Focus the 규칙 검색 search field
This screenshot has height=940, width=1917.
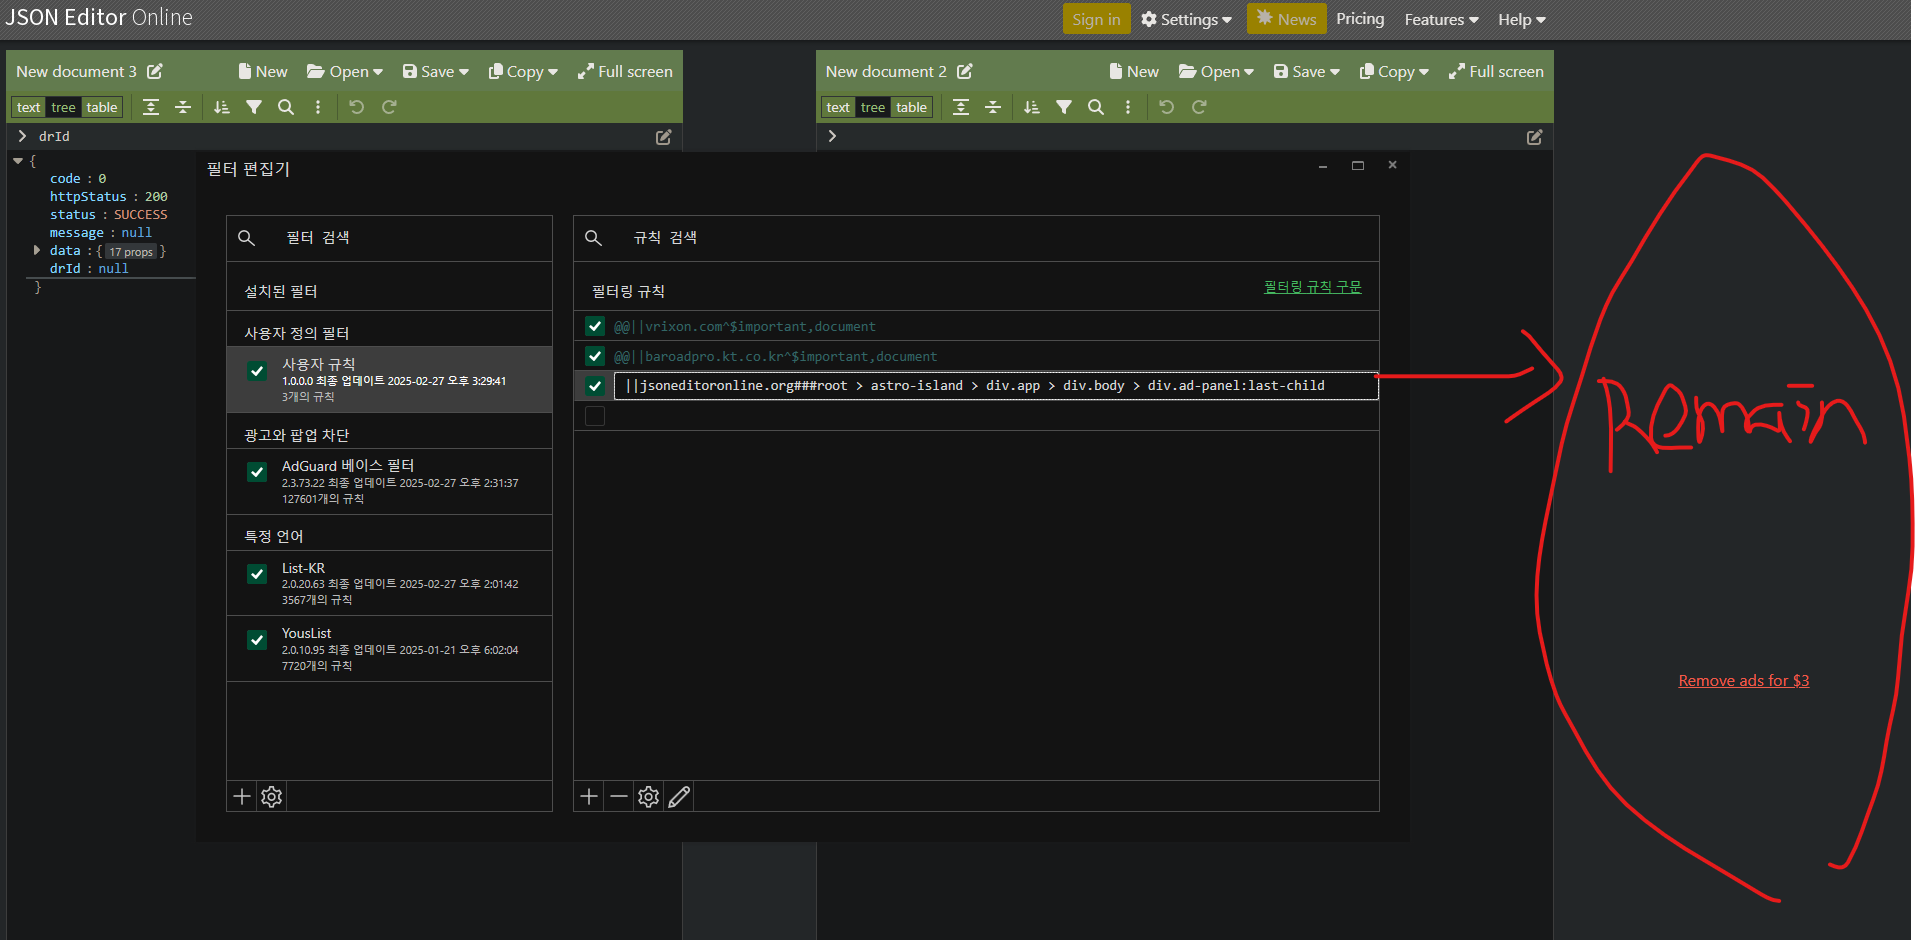tap(976, 238)
